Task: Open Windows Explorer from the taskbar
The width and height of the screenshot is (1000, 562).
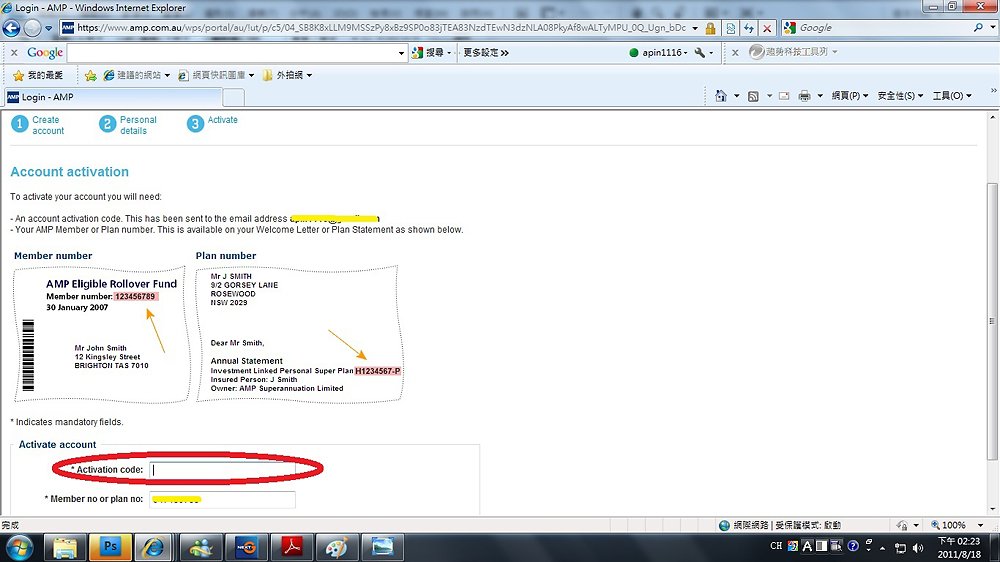Action: tap(64, 547)
